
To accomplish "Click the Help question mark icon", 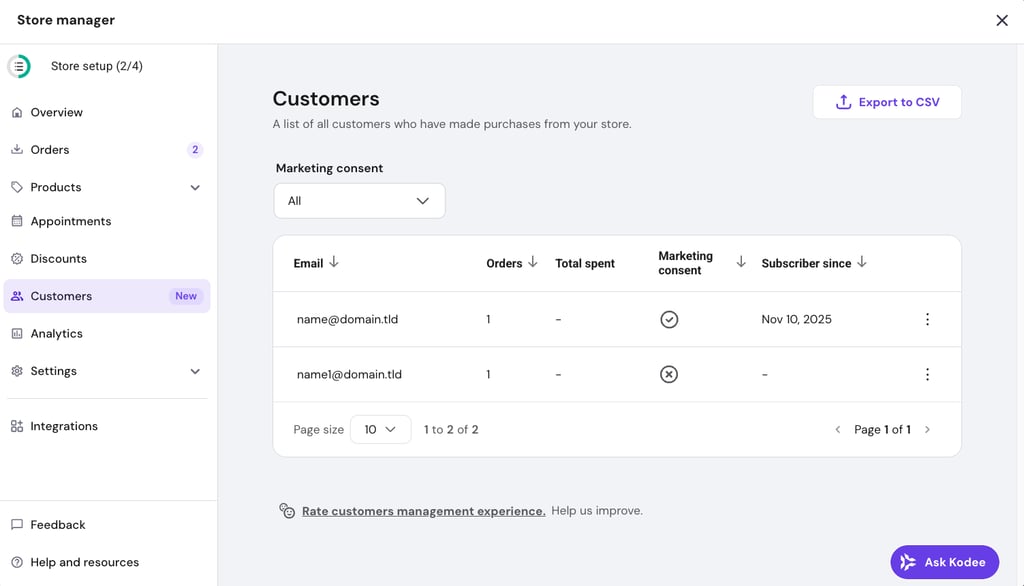I will pos(17,562).
